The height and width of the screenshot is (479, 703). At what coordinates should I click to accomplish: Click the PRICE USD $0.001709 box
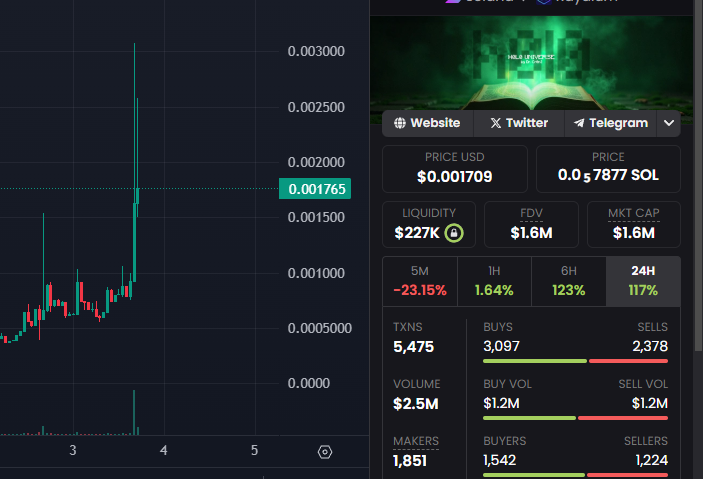tap(455, 169)
